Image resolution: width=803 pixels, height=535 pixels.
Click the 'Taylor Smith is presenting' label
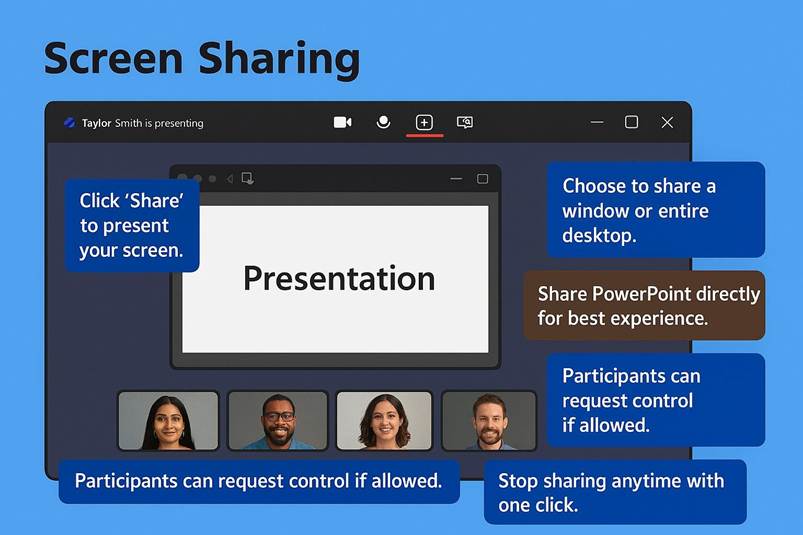coord(142,123)
